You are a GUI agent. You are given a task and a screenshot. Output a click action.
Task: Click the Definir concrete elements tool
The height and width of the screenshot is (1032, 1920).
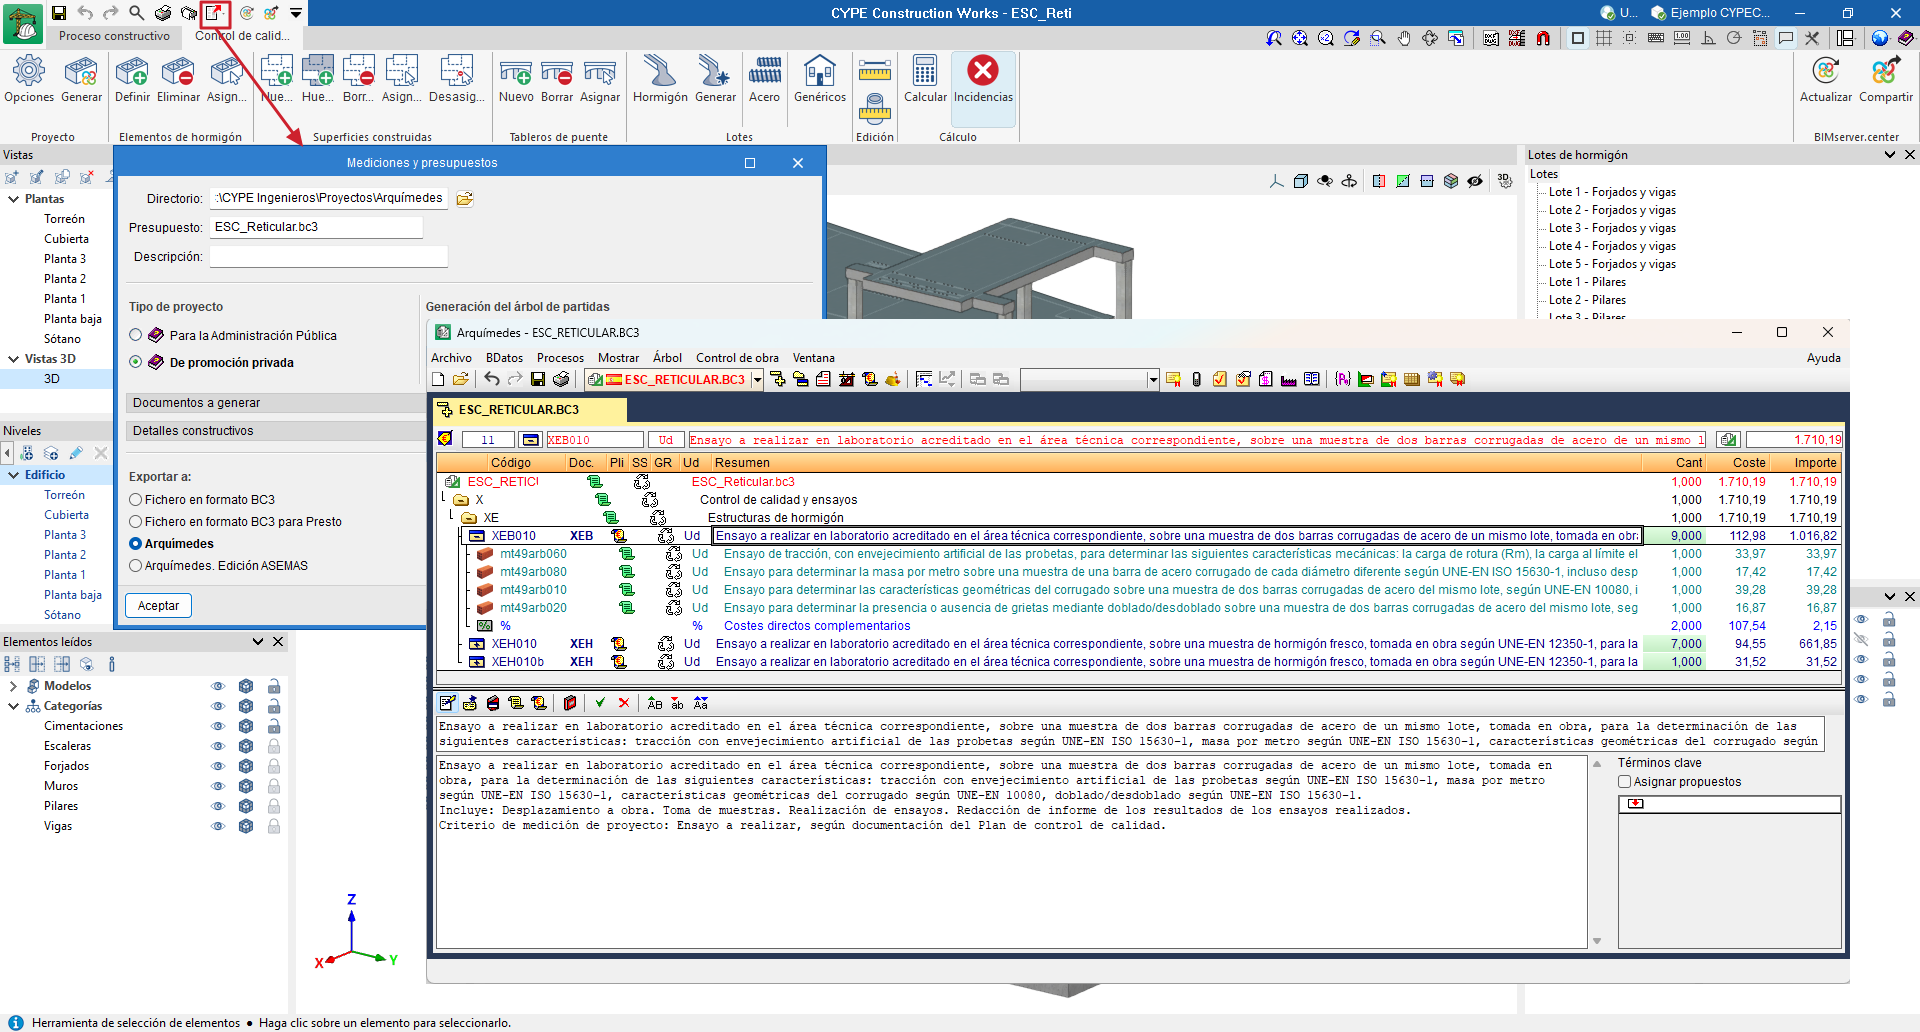[x=132, y=79]
